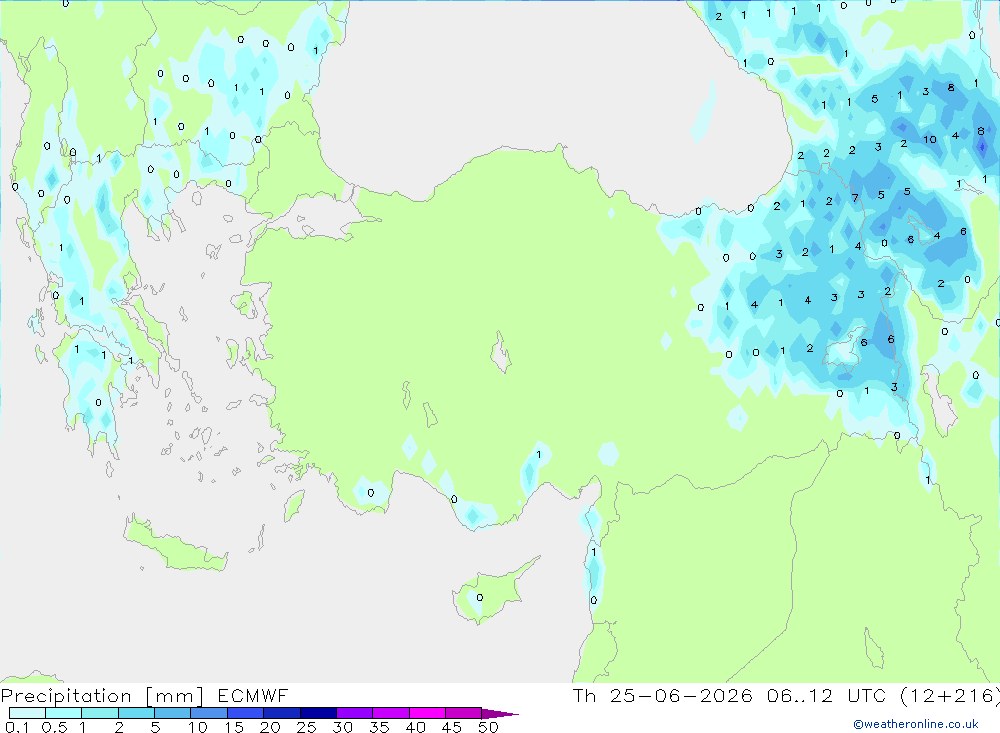Click the 1–2 mm legend color swatch
Image resolution: width=1000 pixels, height=733 pixels.
point(99,713)
